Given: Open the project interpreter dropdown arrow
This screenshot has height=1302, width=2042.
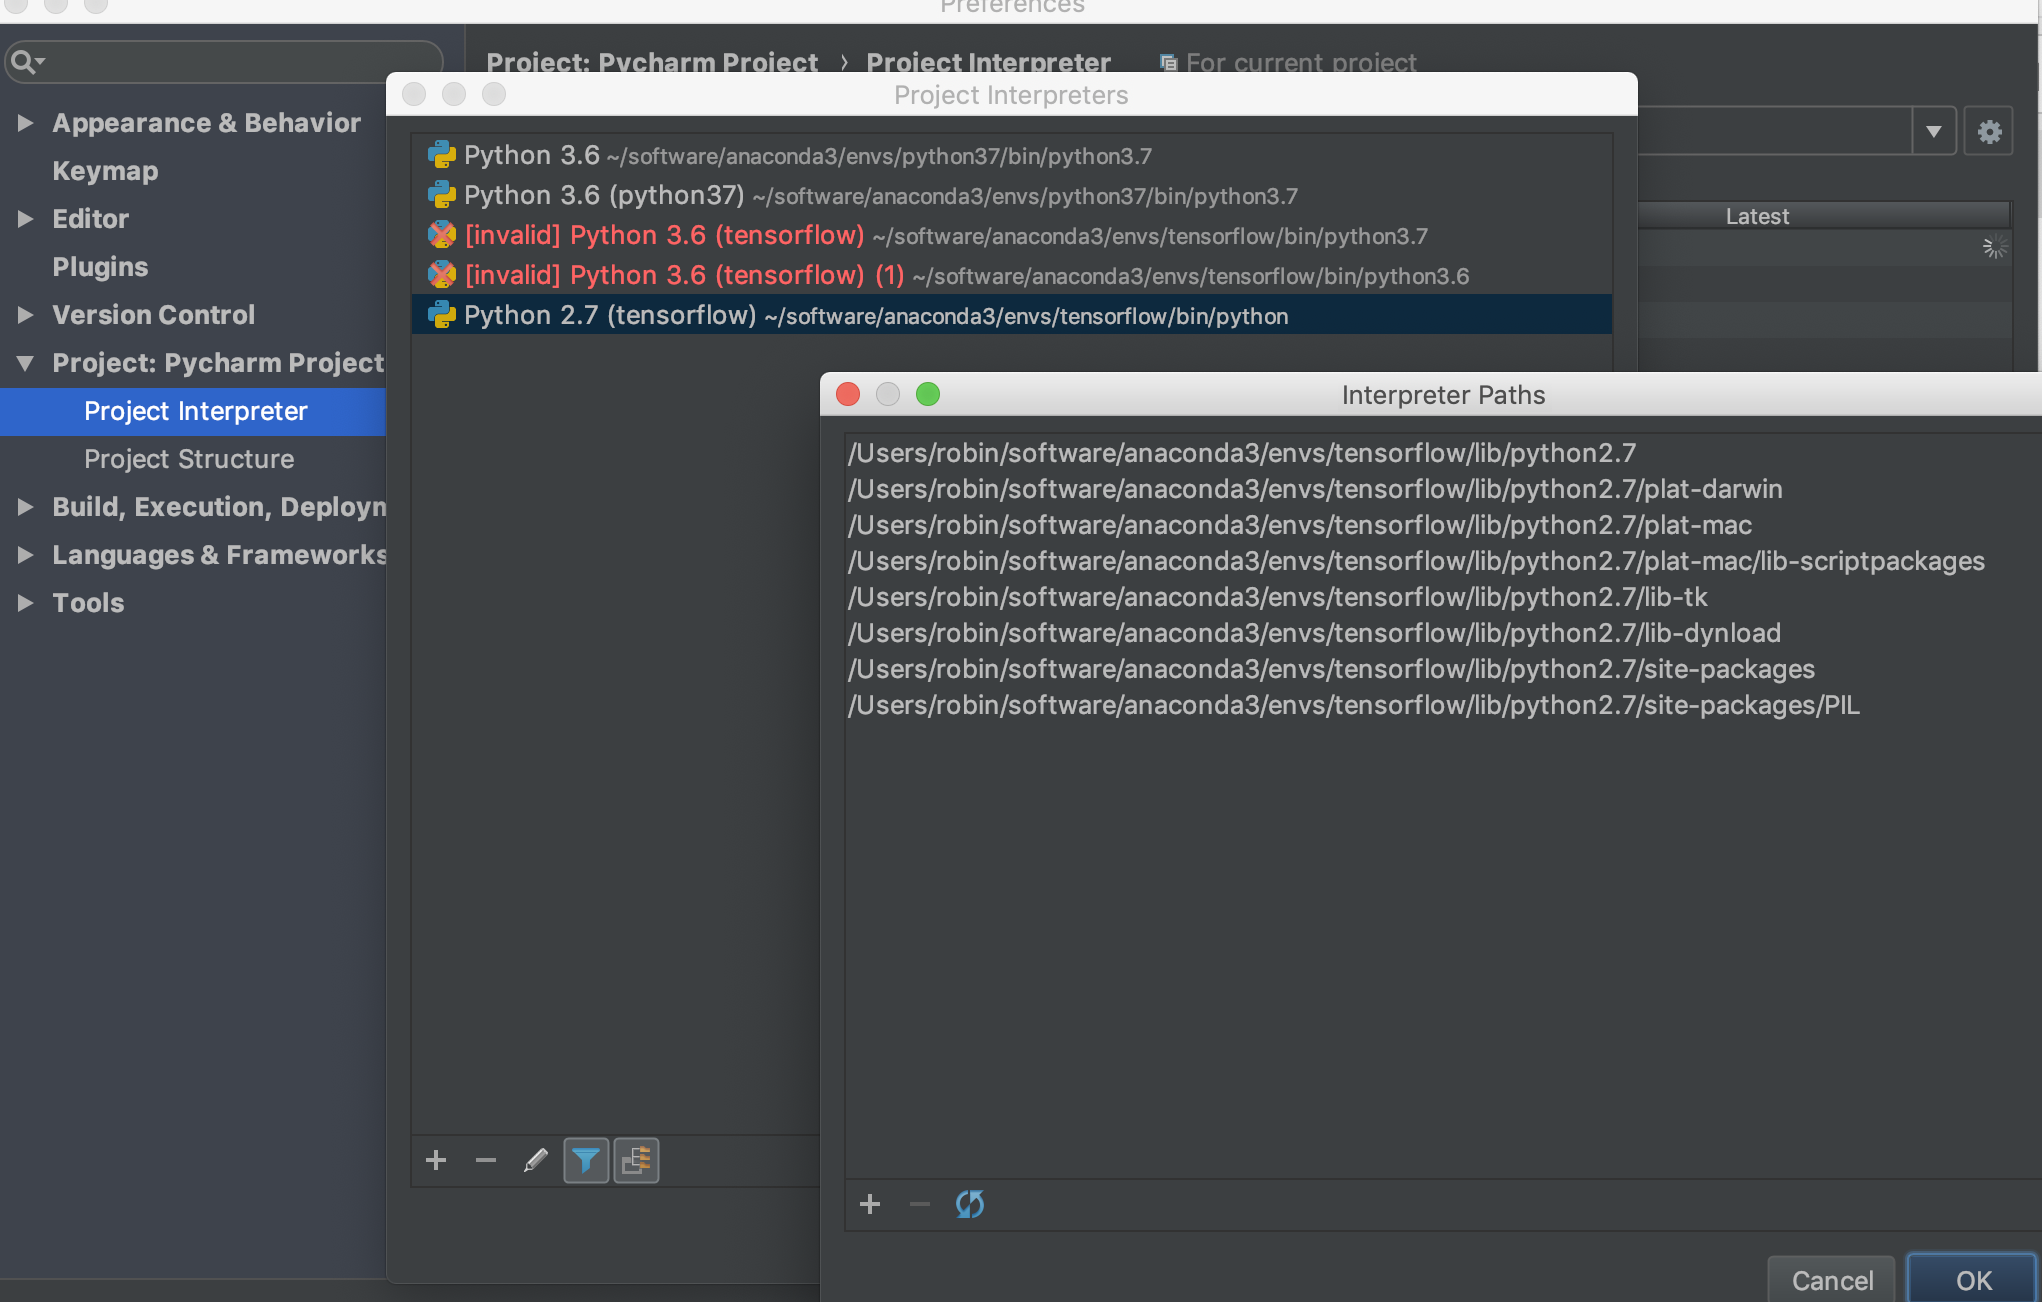Looking at the screenshot, I should tap(1934, 131).
